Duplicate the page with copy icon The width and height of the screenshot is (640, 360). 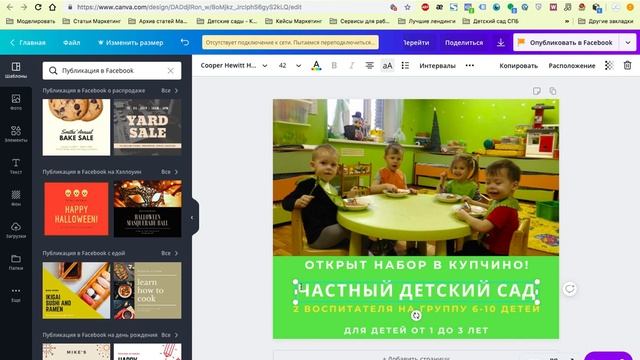(x=553, y=91)
